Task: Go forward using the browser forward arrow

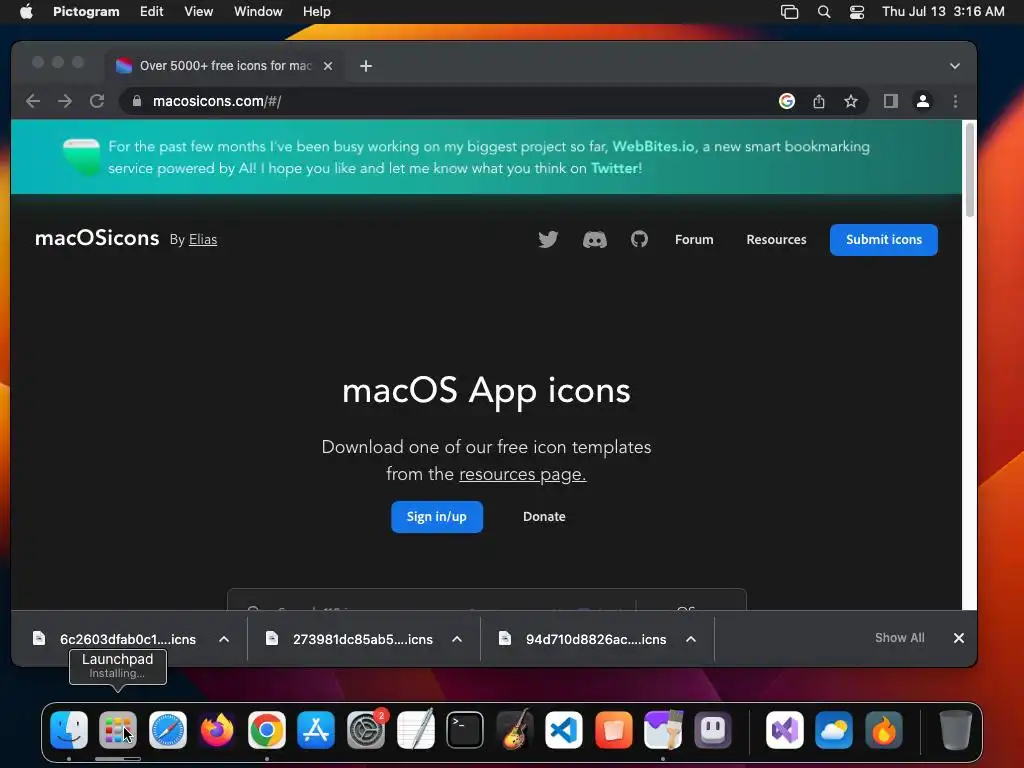Action: 65,101
